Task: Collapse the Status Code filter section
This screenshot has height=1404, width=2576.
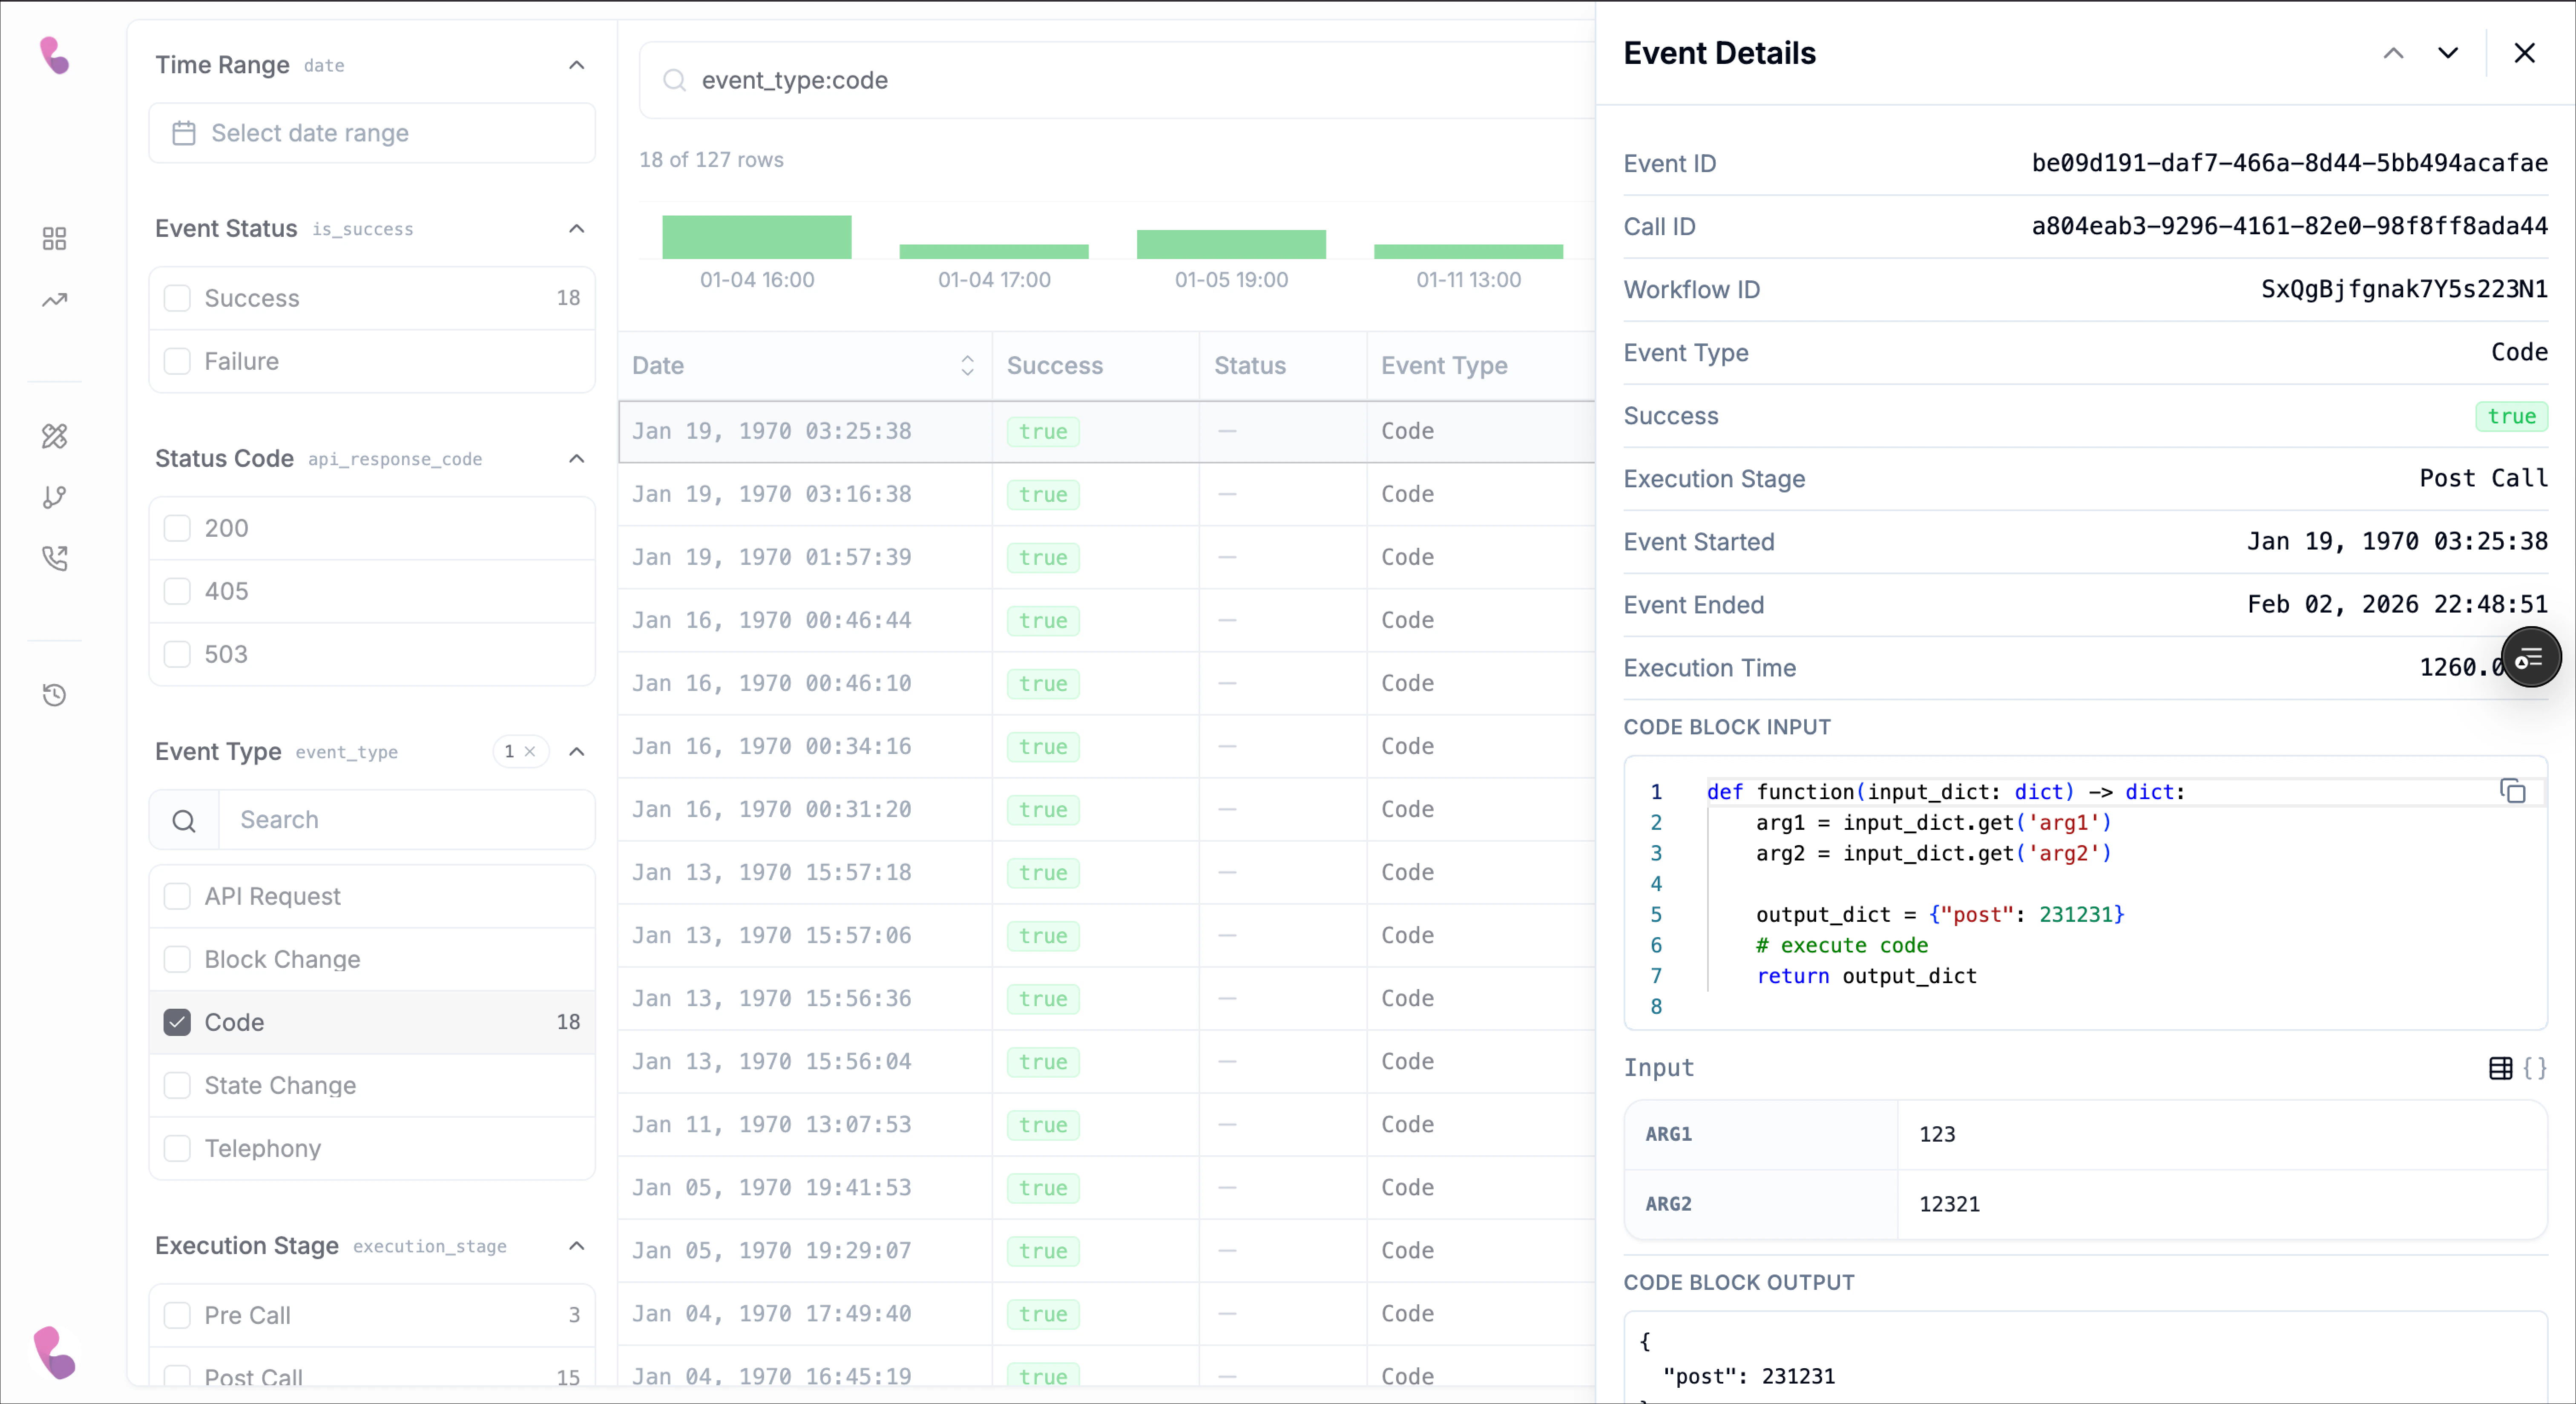Action: (x=577, y=459)
